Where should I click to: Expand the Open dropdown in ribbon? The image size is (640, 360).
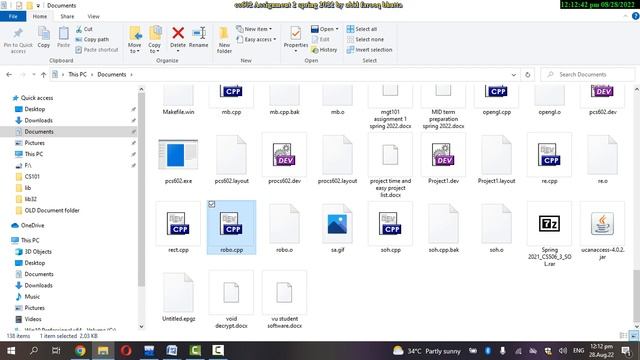(324, 29)
